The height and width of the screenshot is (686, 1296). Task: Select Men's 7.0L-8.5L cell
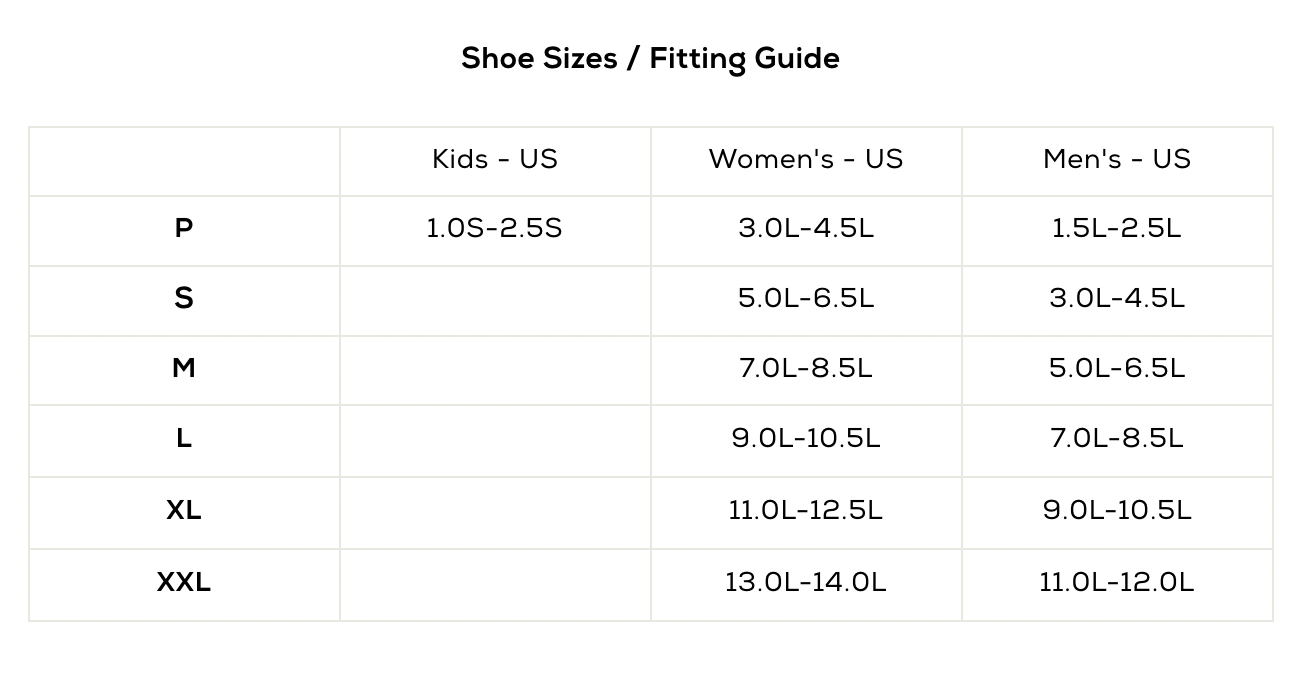(x=1117, y=439)
